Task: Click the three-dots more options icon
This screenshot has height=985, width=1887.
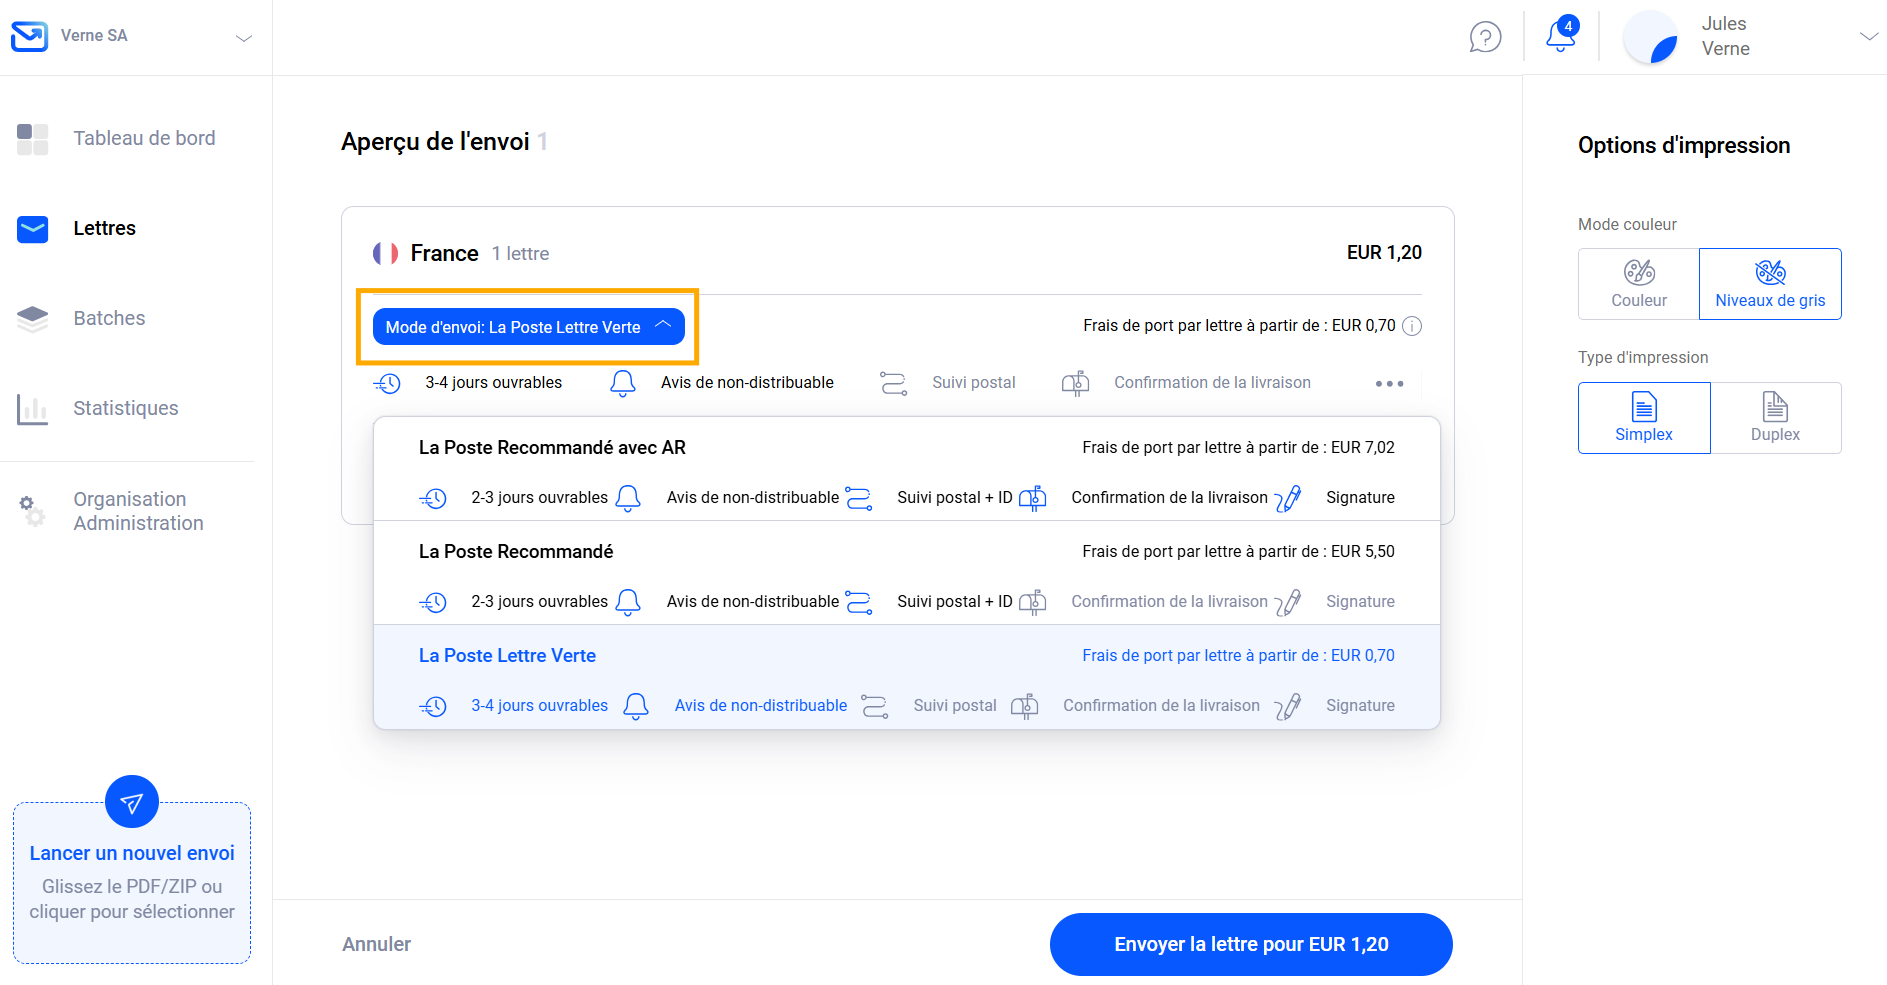Action: (x=1389, y=384)
